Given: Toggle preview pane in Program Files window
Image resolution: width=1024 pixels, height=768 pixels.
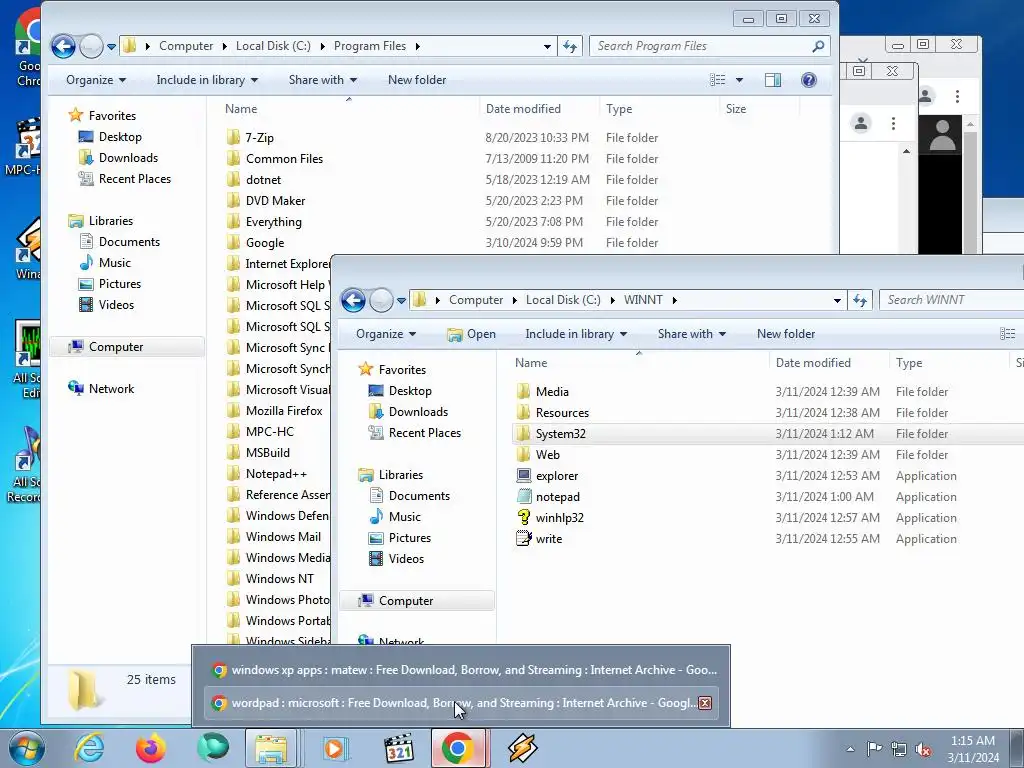Looking at the screenshot, I should point(773,80).
